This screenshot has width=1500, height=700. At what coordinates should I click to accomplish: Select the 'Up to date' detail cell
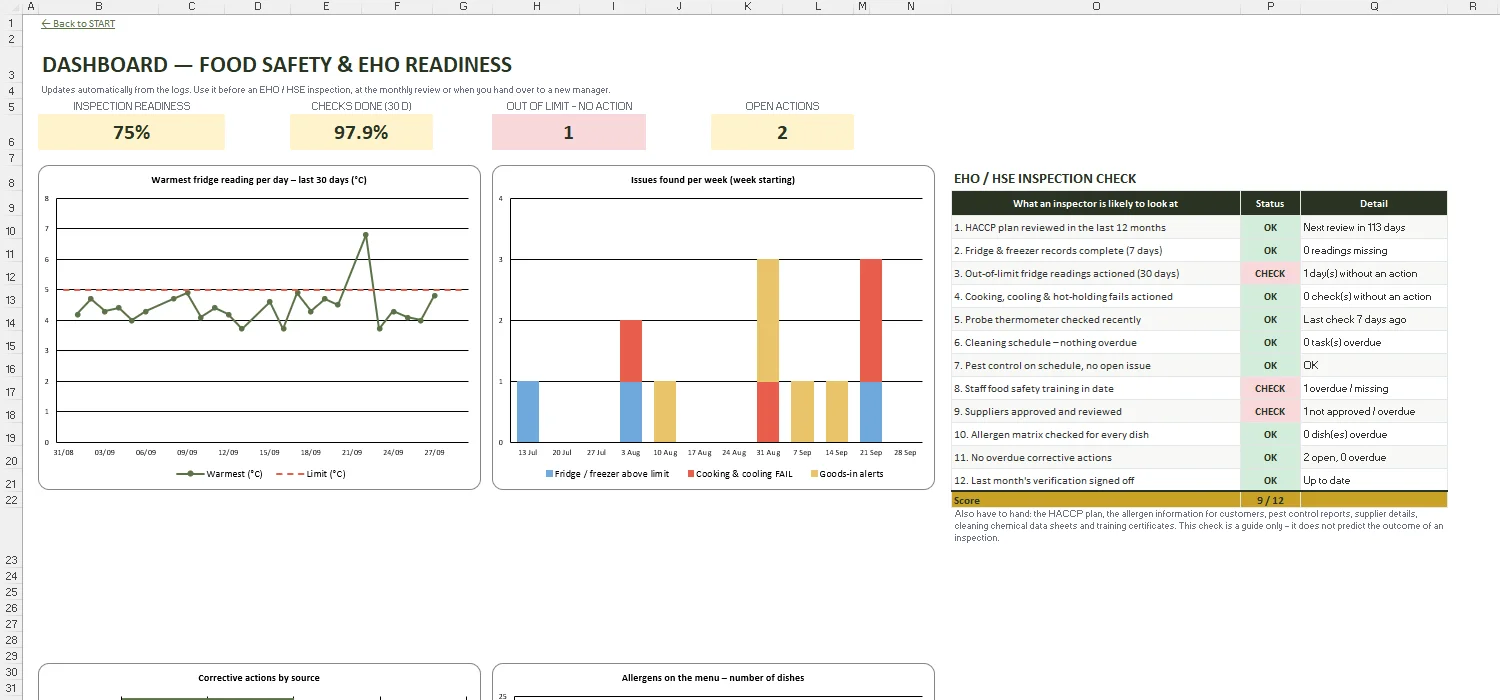coord(1374,481)
